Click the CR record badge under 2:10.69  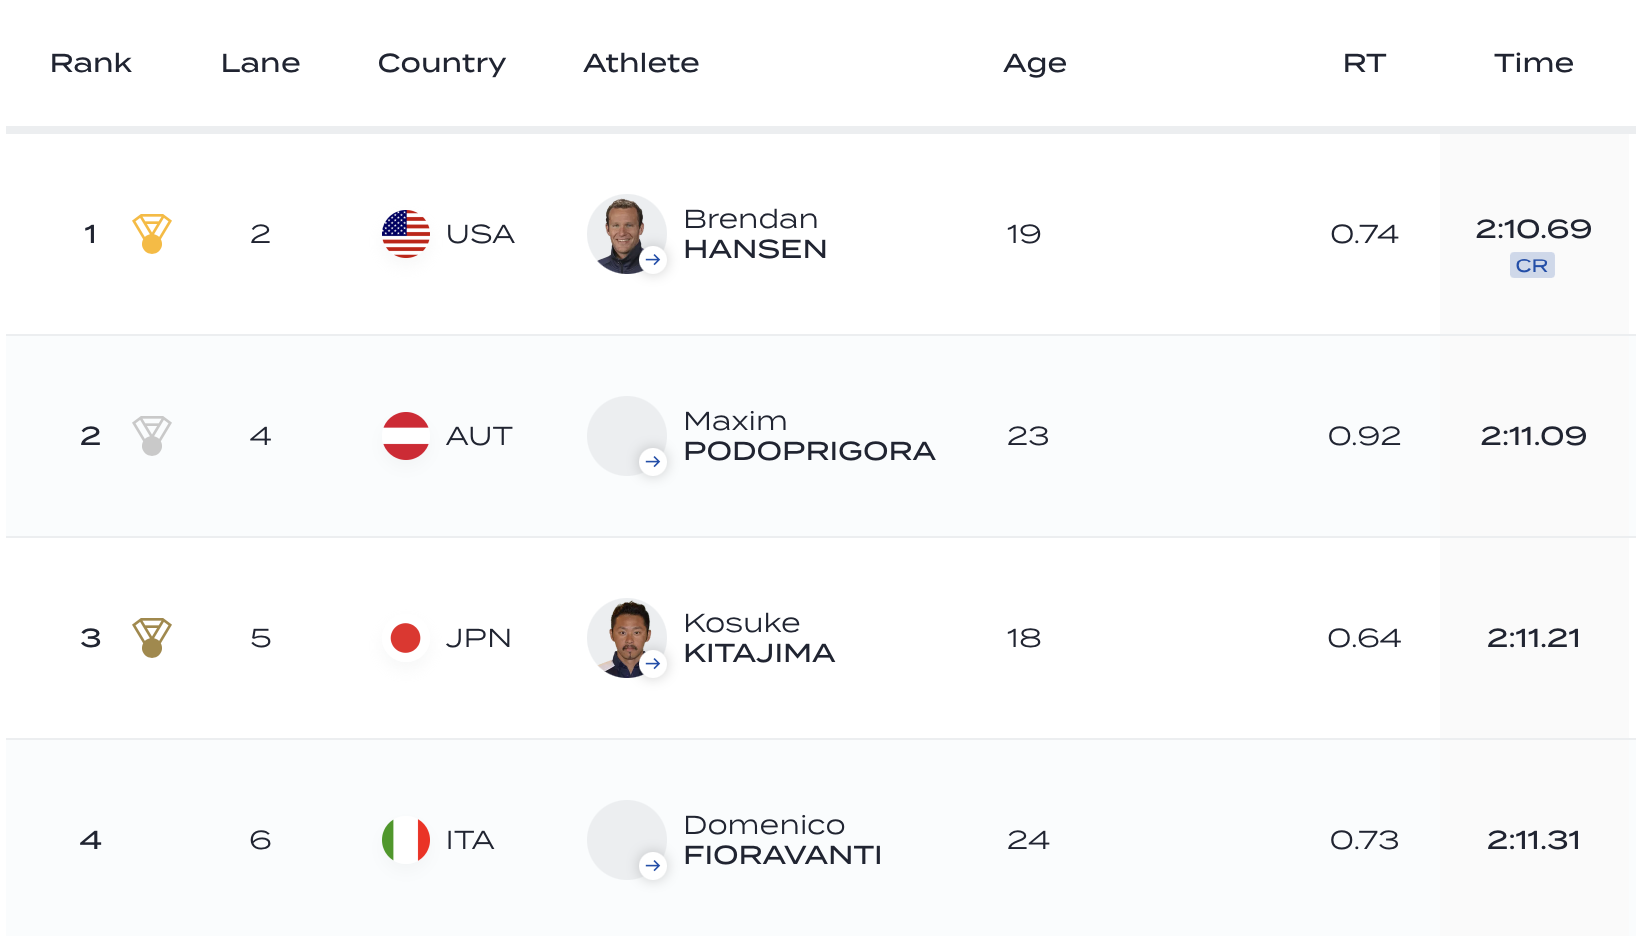click(1532, 265)
